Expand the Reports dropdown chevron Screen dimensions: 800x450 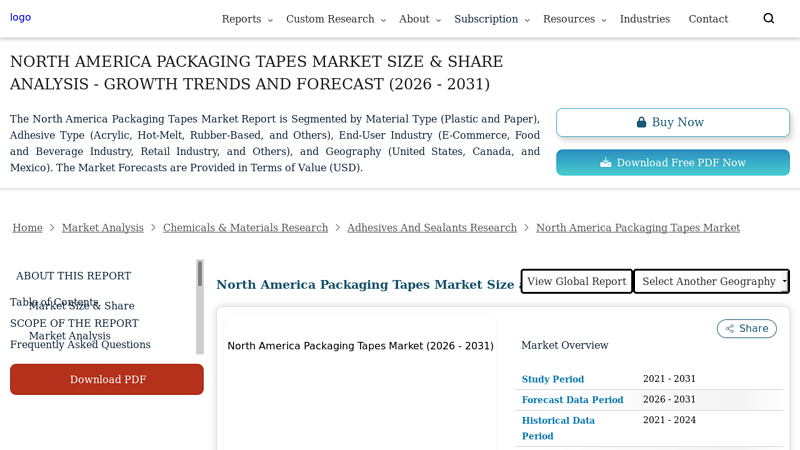(x=270, y=20)
